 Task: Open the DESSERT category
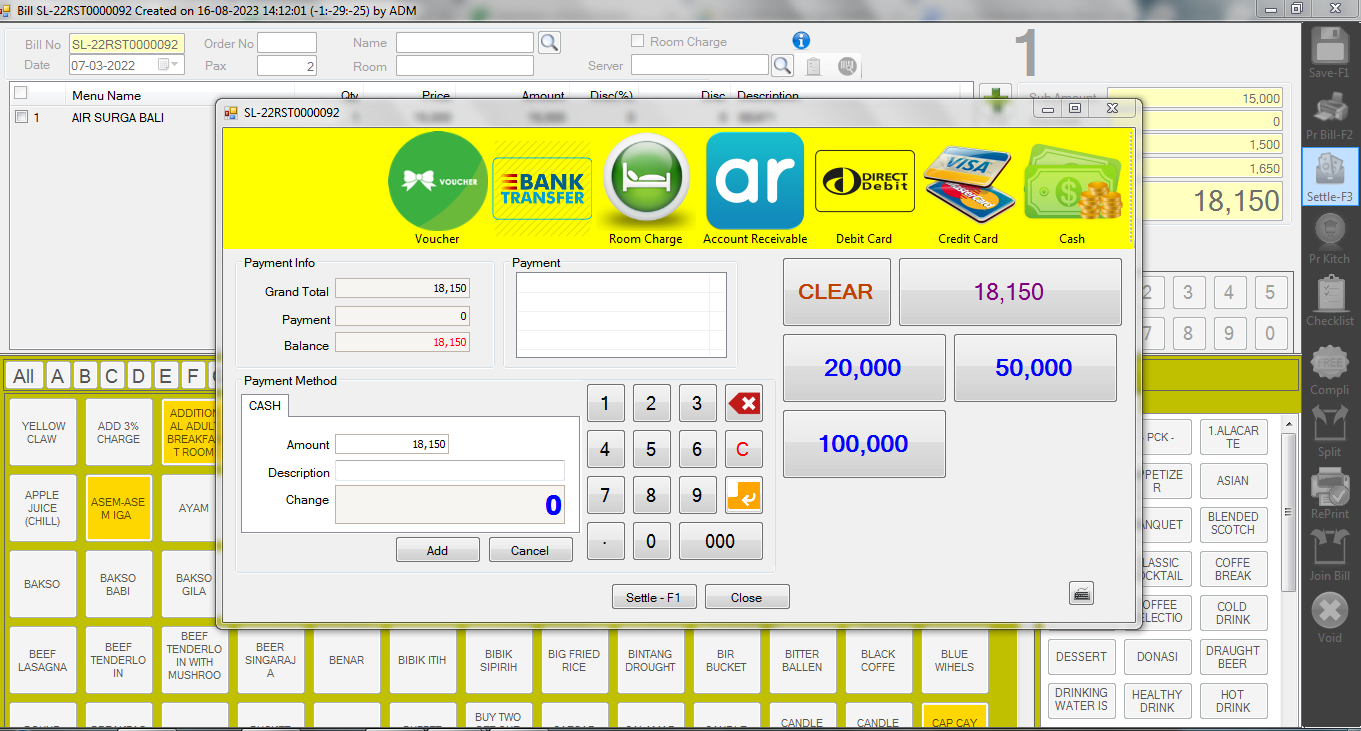point(1081,657)
